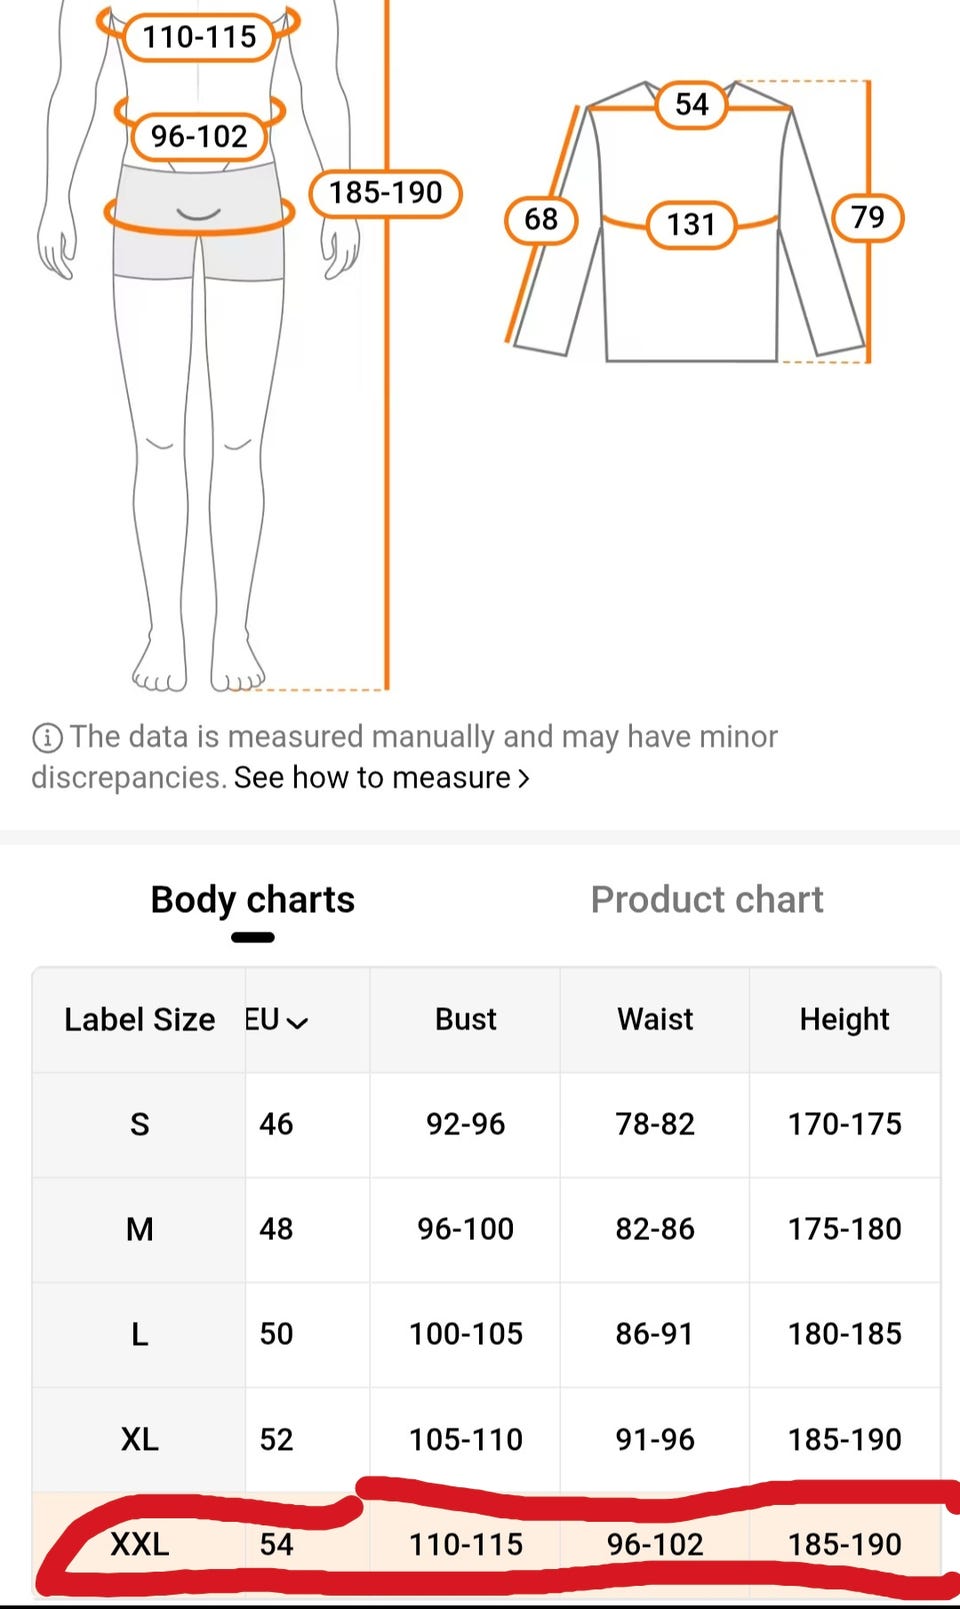Click the 131 chest bubble on shirt diagram

pyautogui.click(x=691, y=224)
